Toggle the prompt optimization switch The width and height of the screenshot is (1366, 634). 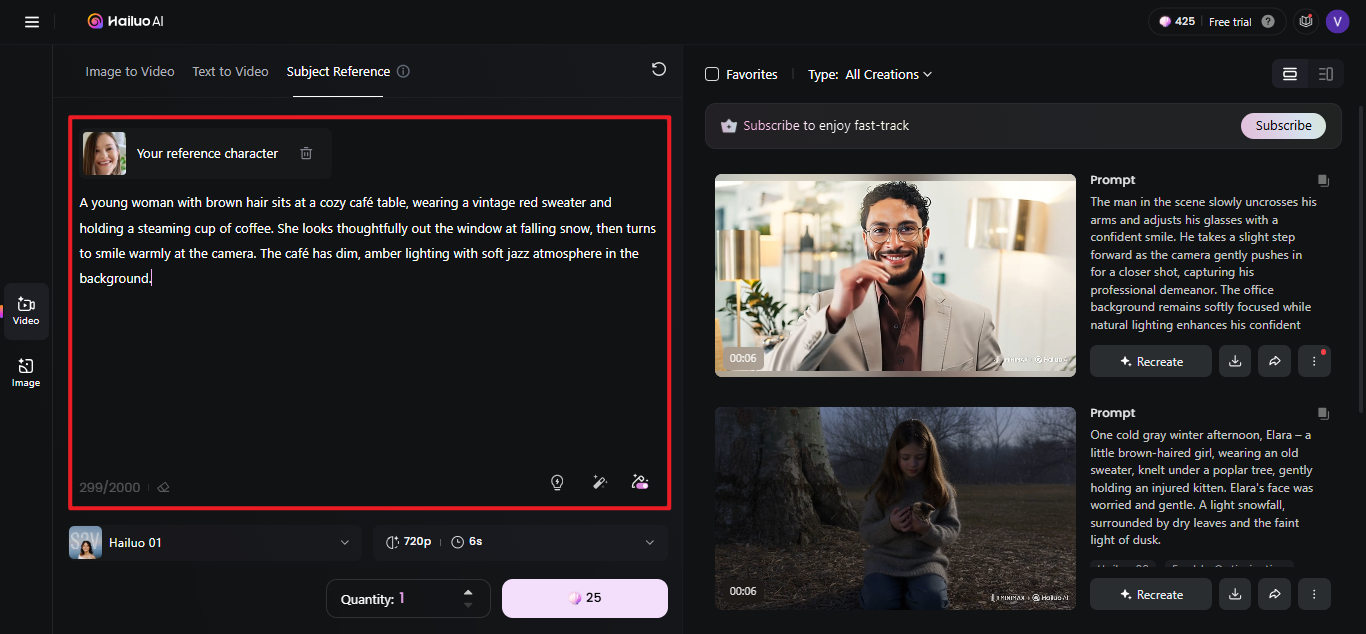click(x=640, y=482)
